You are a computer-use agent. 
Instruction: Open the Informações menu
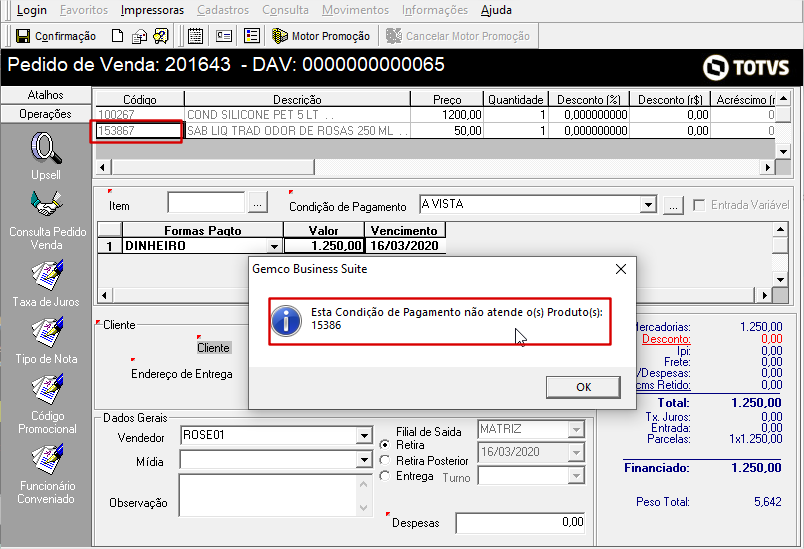click(435, 10)
